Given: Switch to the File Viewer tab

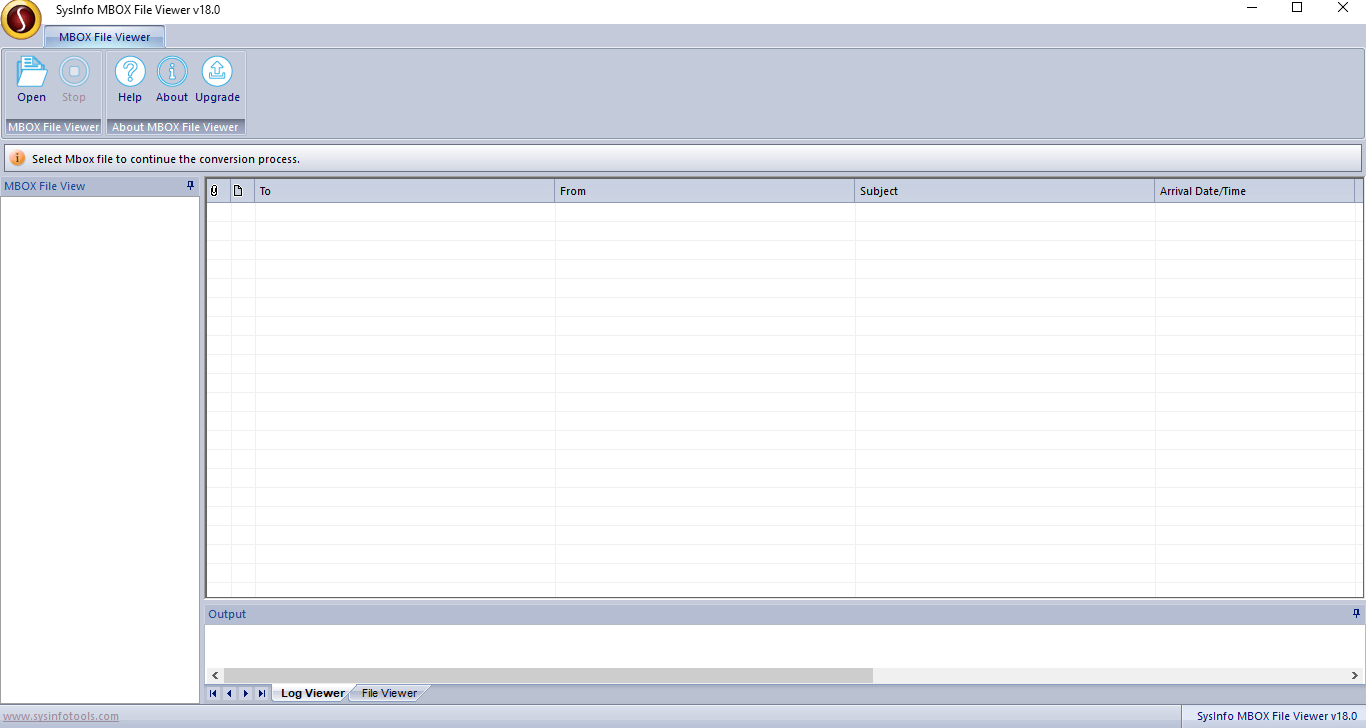Looking at the screenshot, I should pyautogui.click(x=388, y=692).
